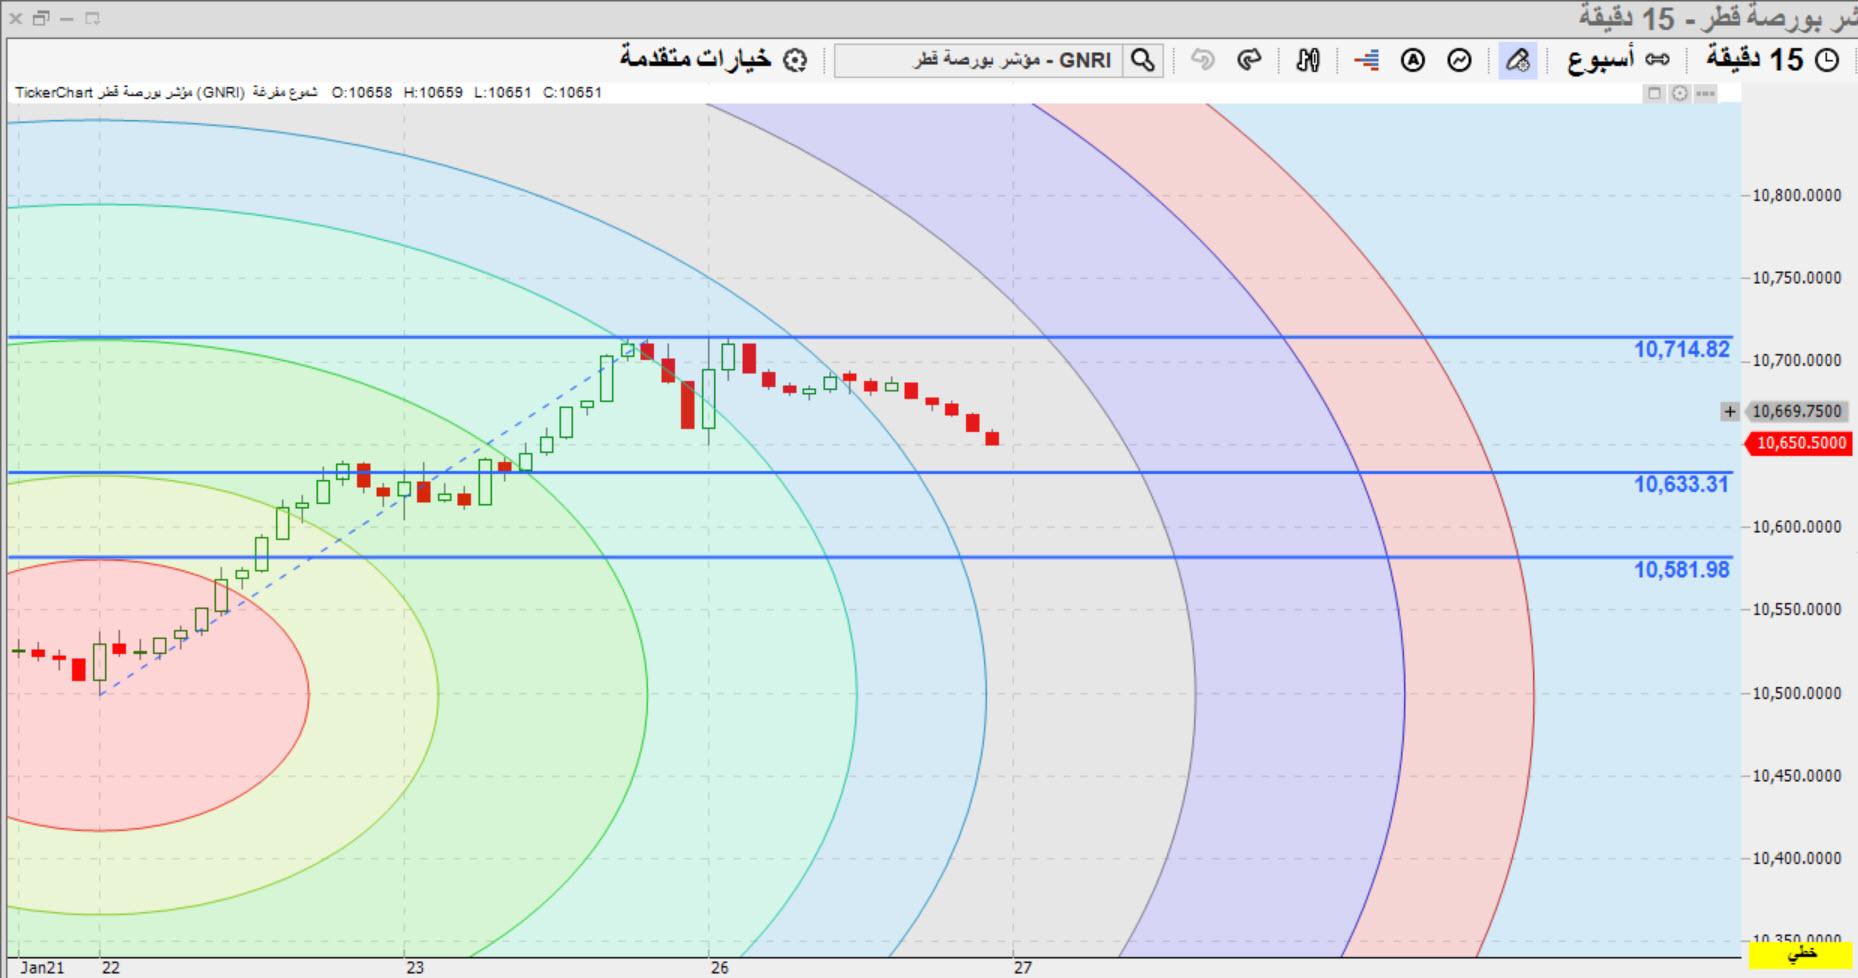Click the clock icon beside 15 دقيقة

point(1826,60)
